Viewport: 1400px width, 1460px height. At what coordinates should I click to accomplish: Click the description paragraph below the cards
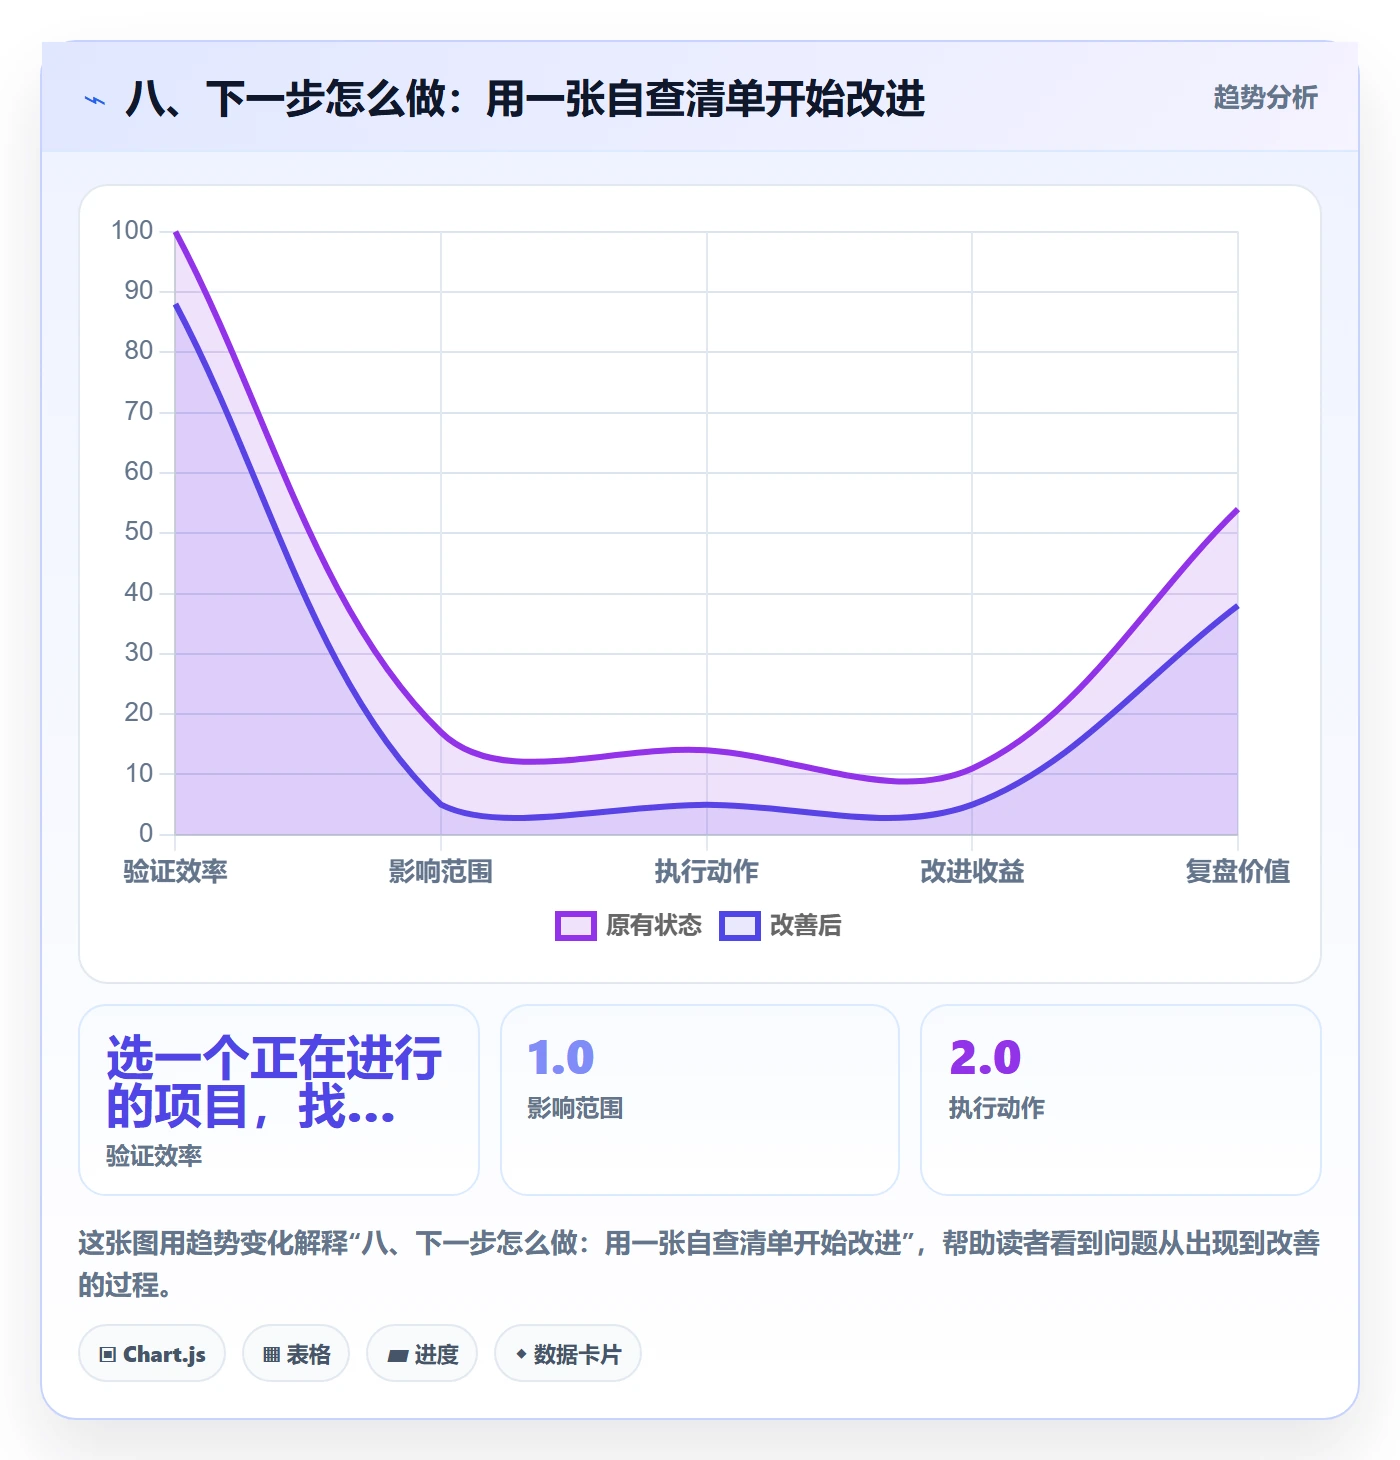[699, 1264]
